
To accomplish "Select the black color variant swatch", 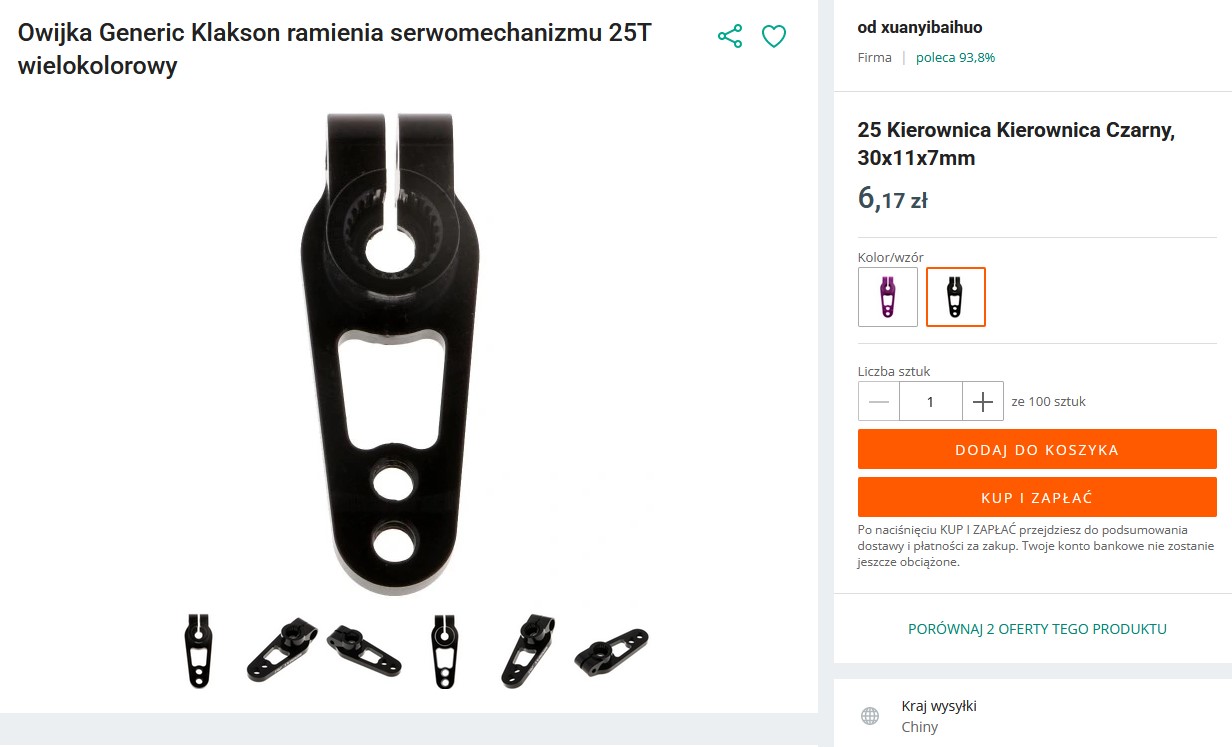I will pos(956,297).
